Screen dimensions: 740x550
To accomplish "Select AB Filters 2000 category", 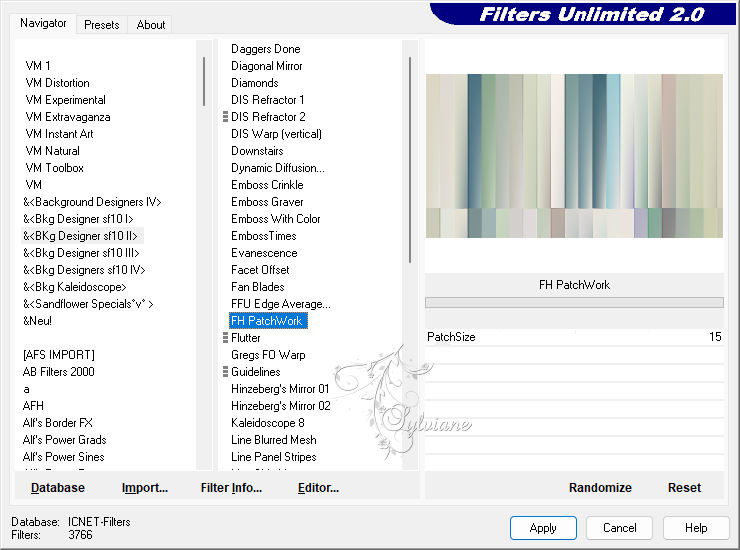I will [59, 372].
